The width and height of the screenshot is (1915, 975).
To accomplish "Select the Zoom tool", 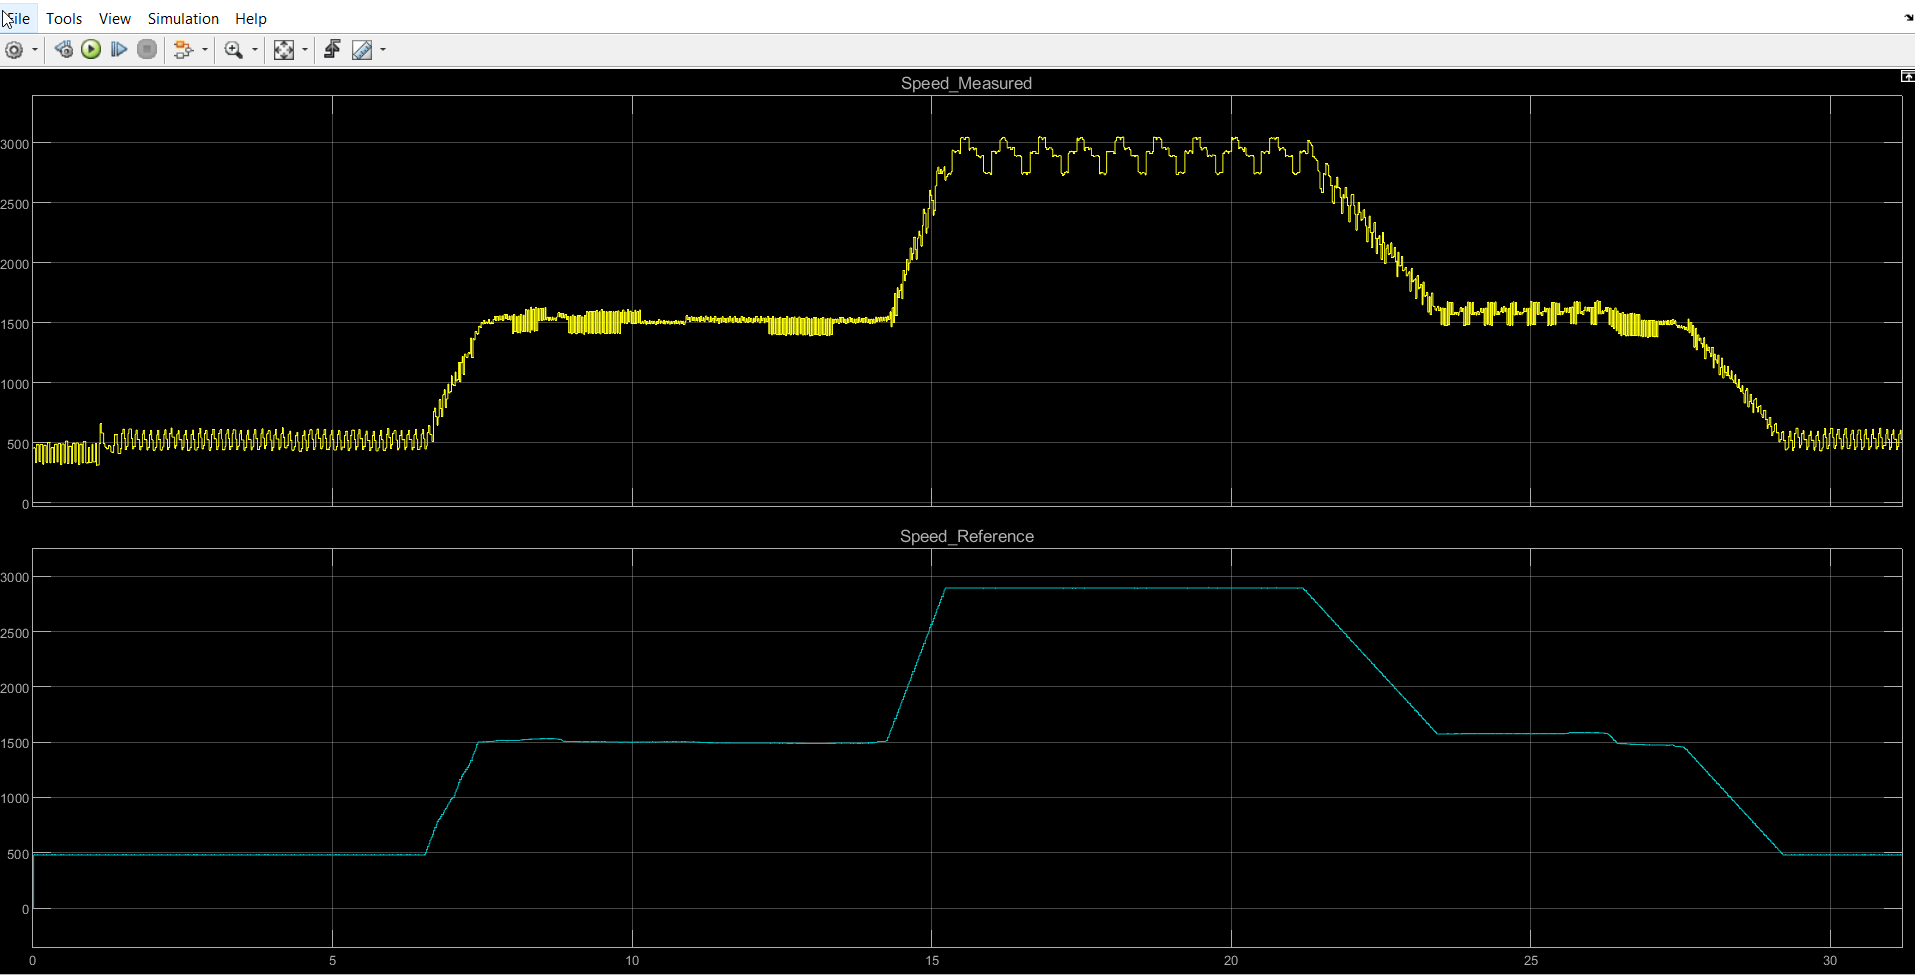I will (233, 49).
